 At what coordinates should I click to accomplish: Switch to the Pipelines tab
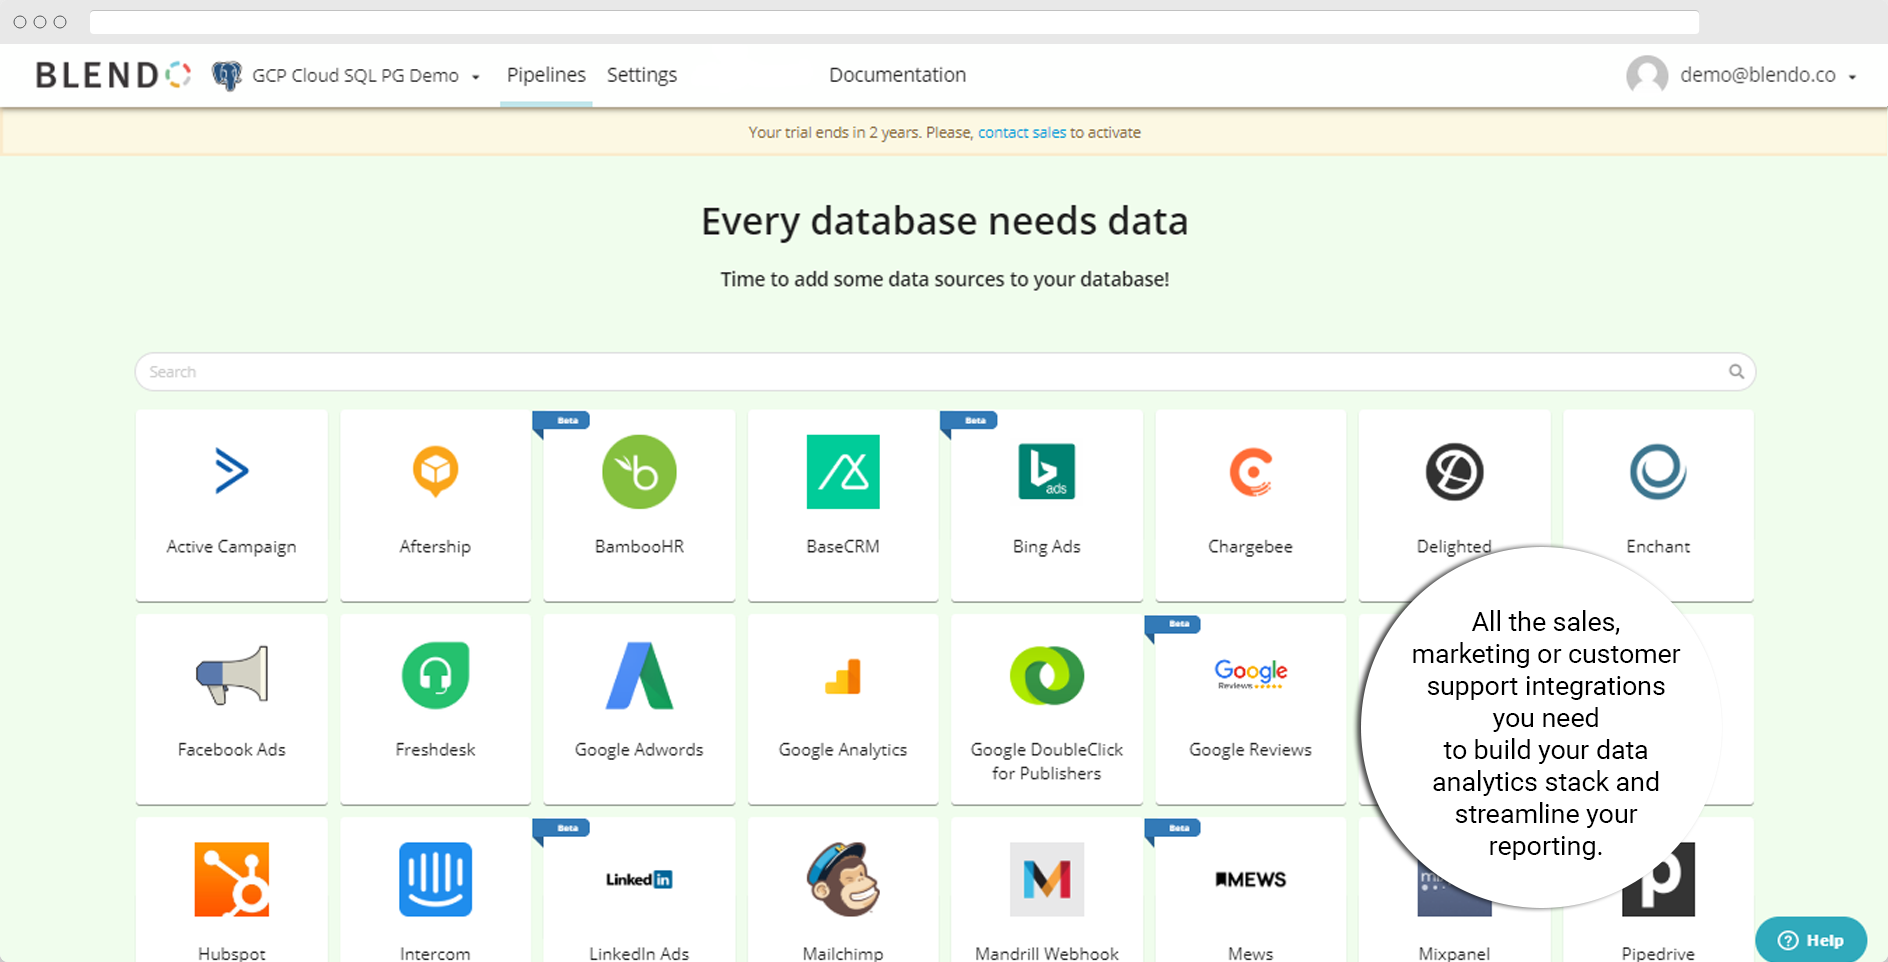[546, 75]
